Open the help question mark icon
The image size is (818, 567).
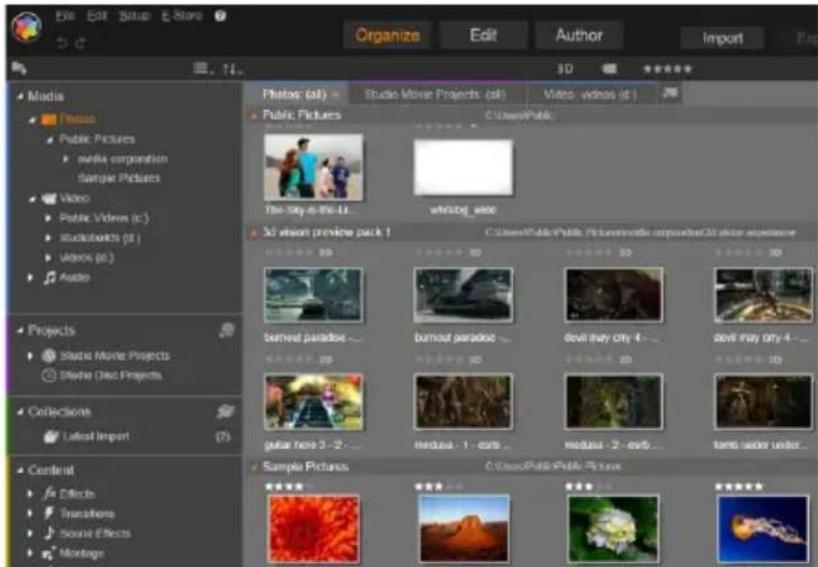pos(220,16)
